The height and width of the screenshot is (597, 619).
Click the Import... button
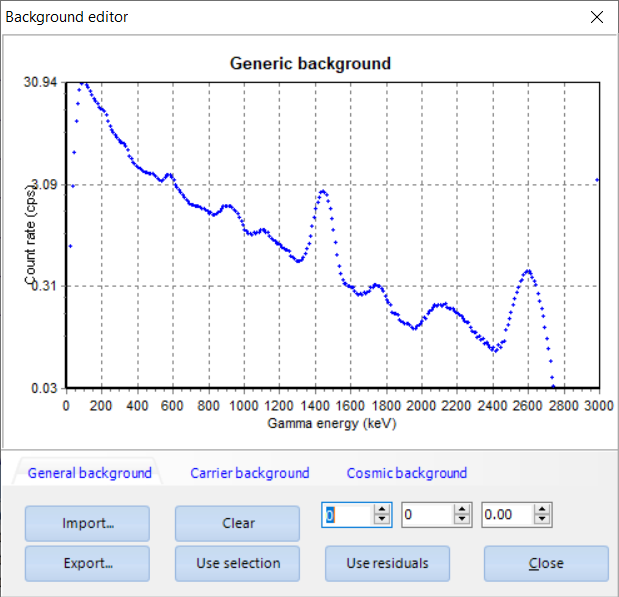pyautogui.click(x=87, y=523)
